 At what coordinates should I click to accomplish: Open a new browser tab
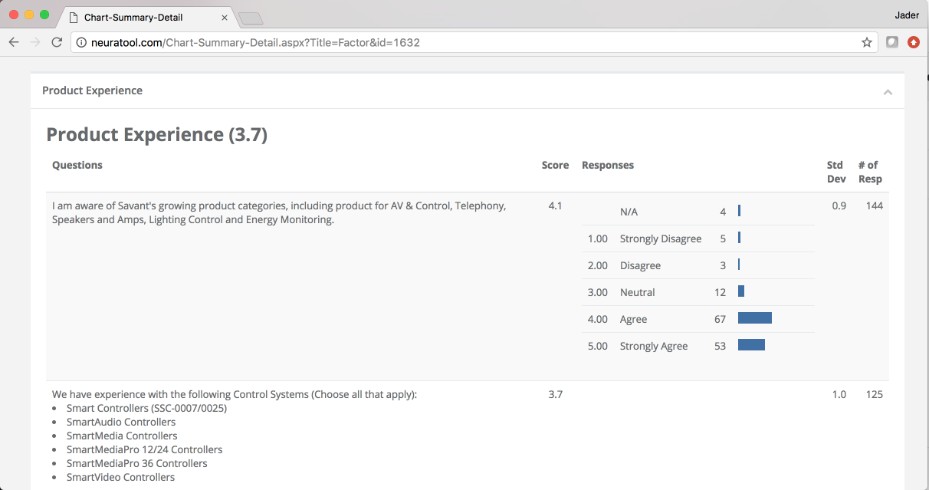(251, 19)
